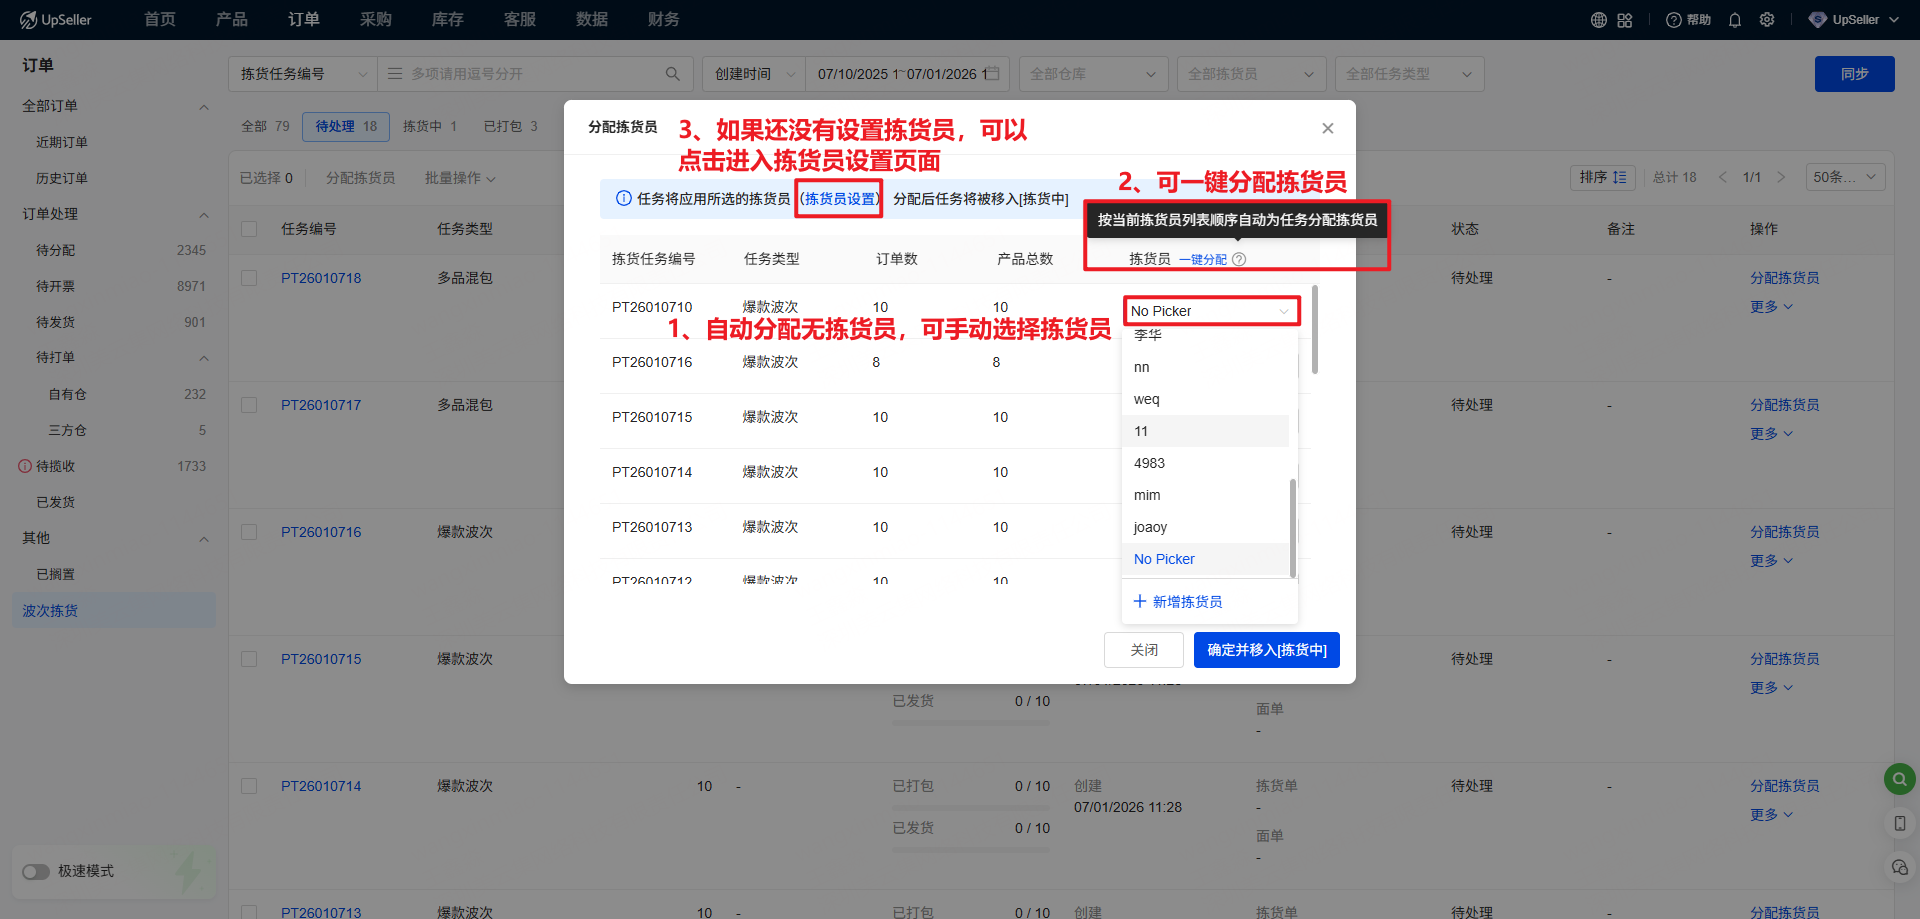This screenshot has width=1920, height=919.
Task: Click the notification bell icon
Action: click(1735, 20)
